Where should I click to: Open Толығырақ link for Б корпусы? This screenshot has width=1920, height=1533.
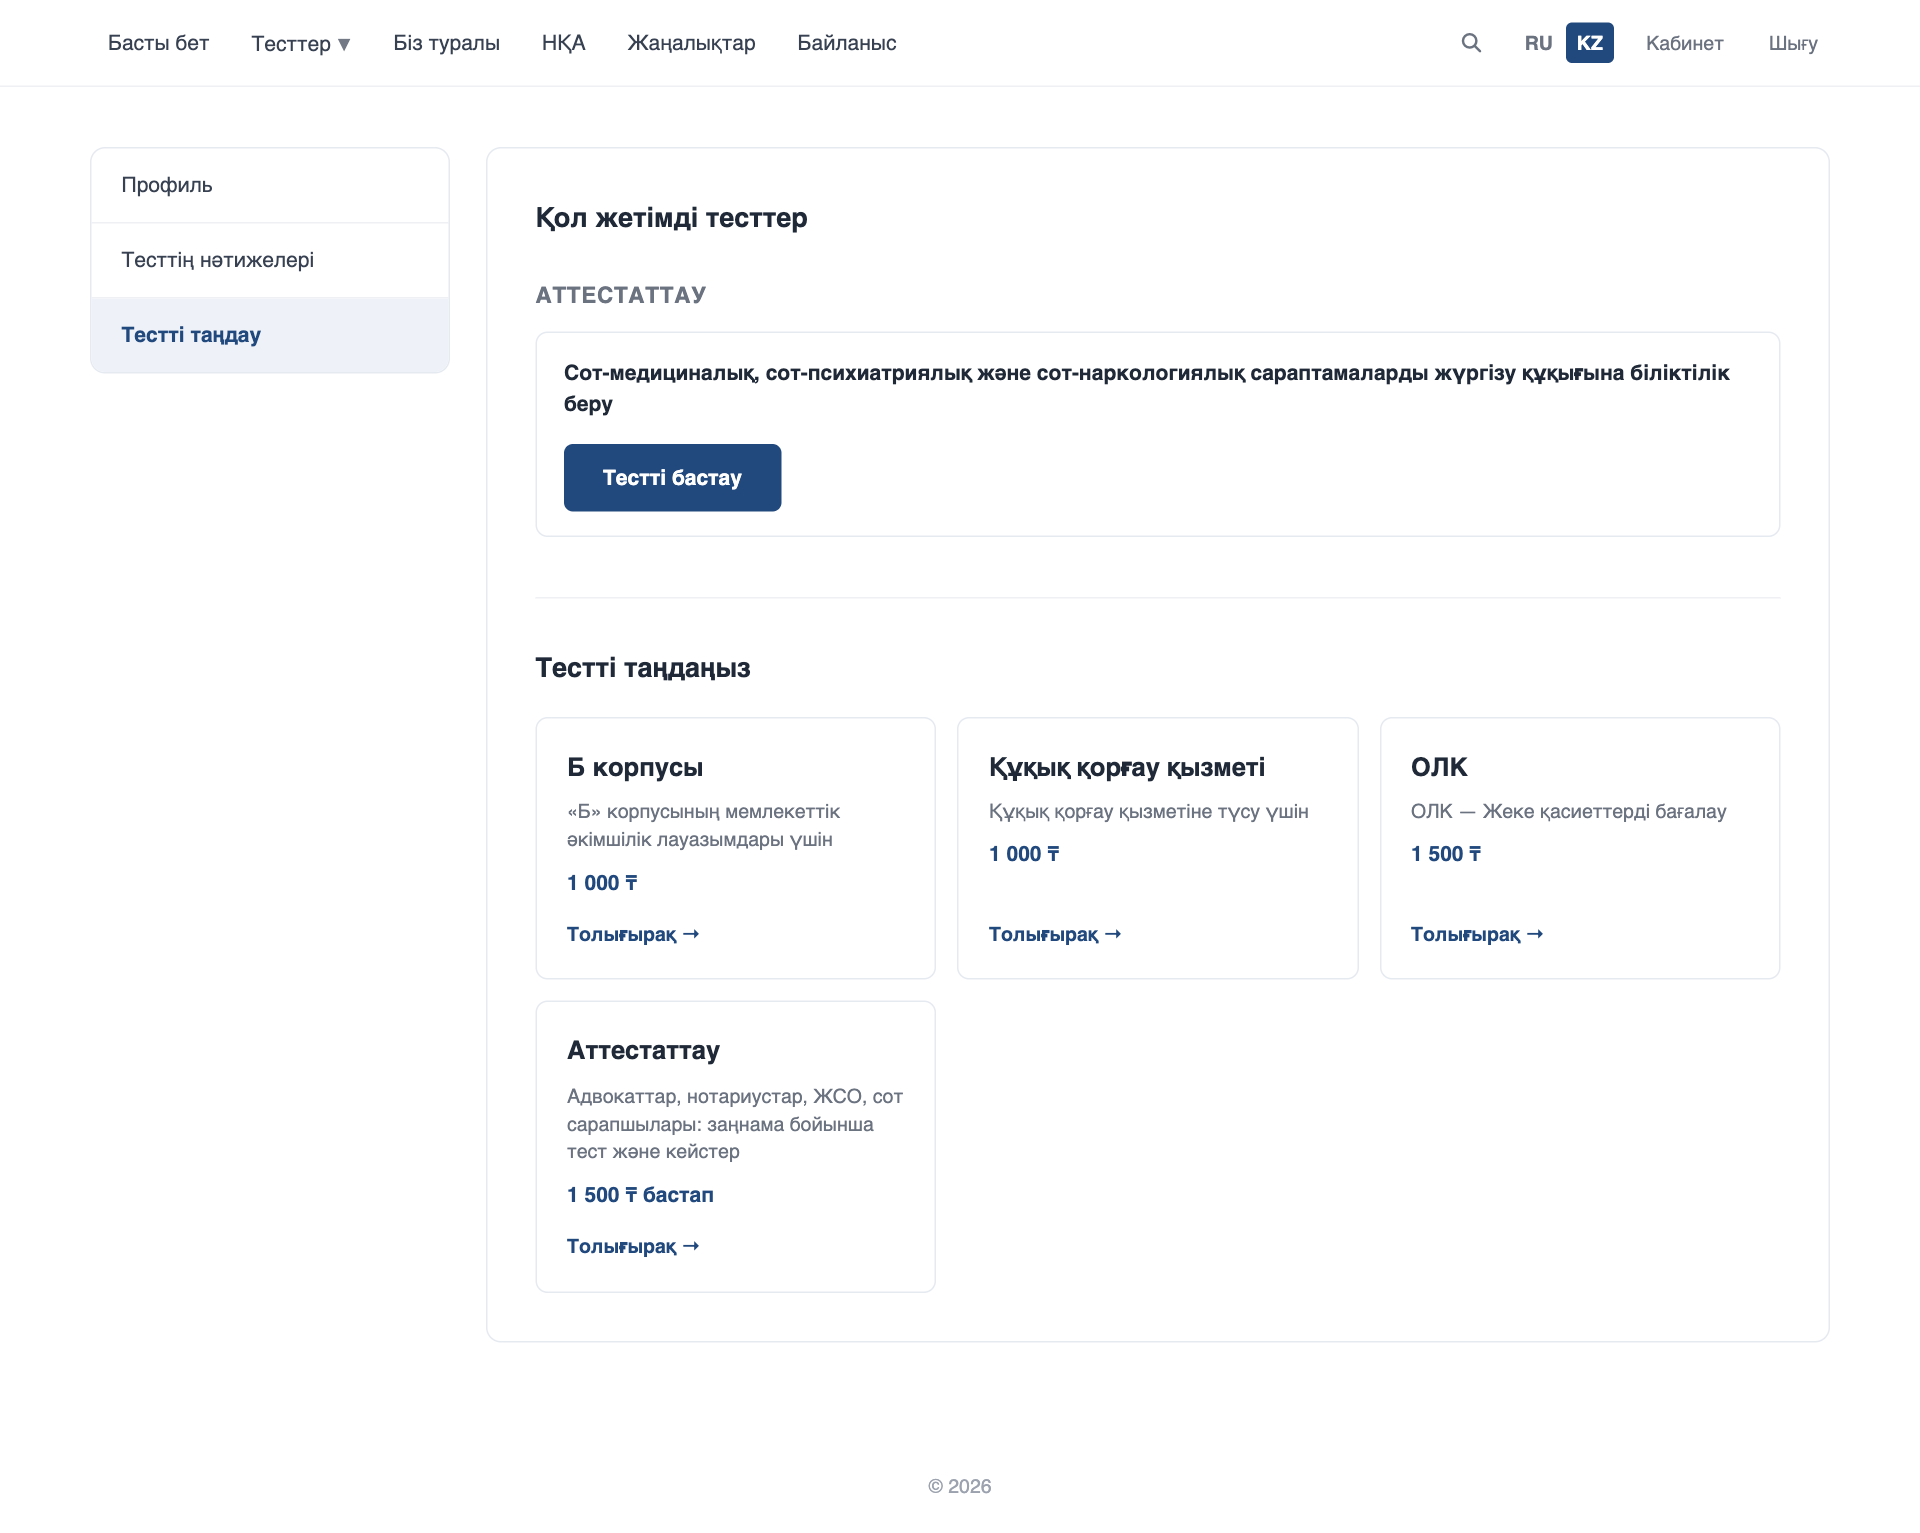pos(633,934)
